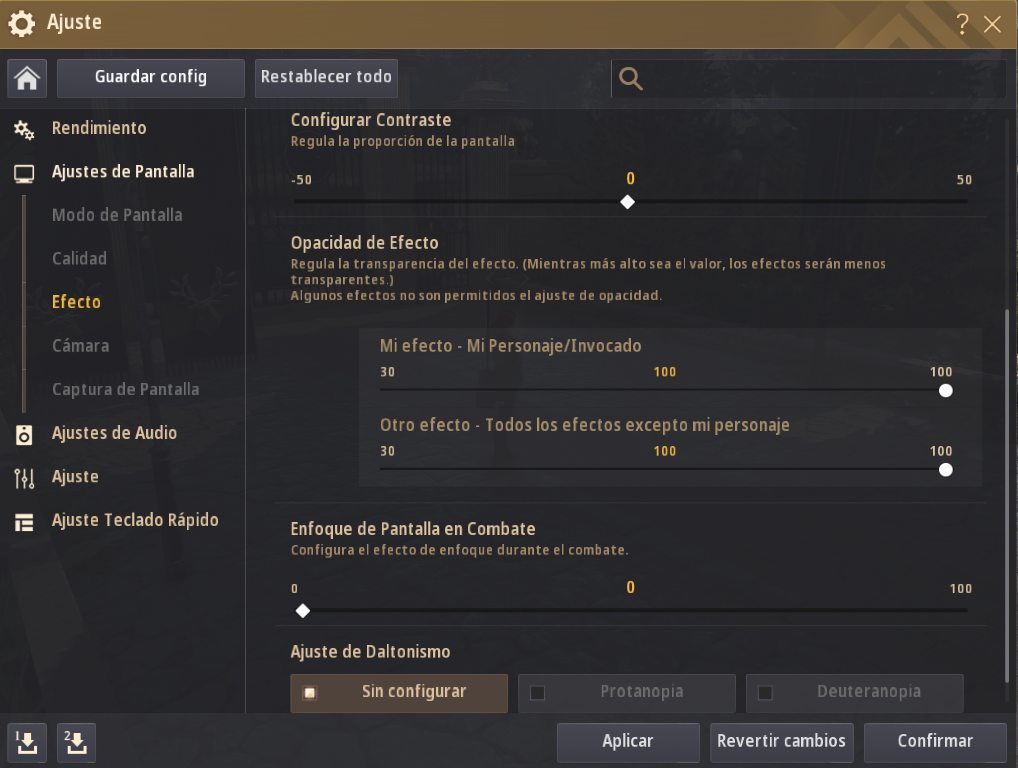Screen dimensions: 1018x768
Task: Open help with the question mark icon
Action: [x=962, y=23]
